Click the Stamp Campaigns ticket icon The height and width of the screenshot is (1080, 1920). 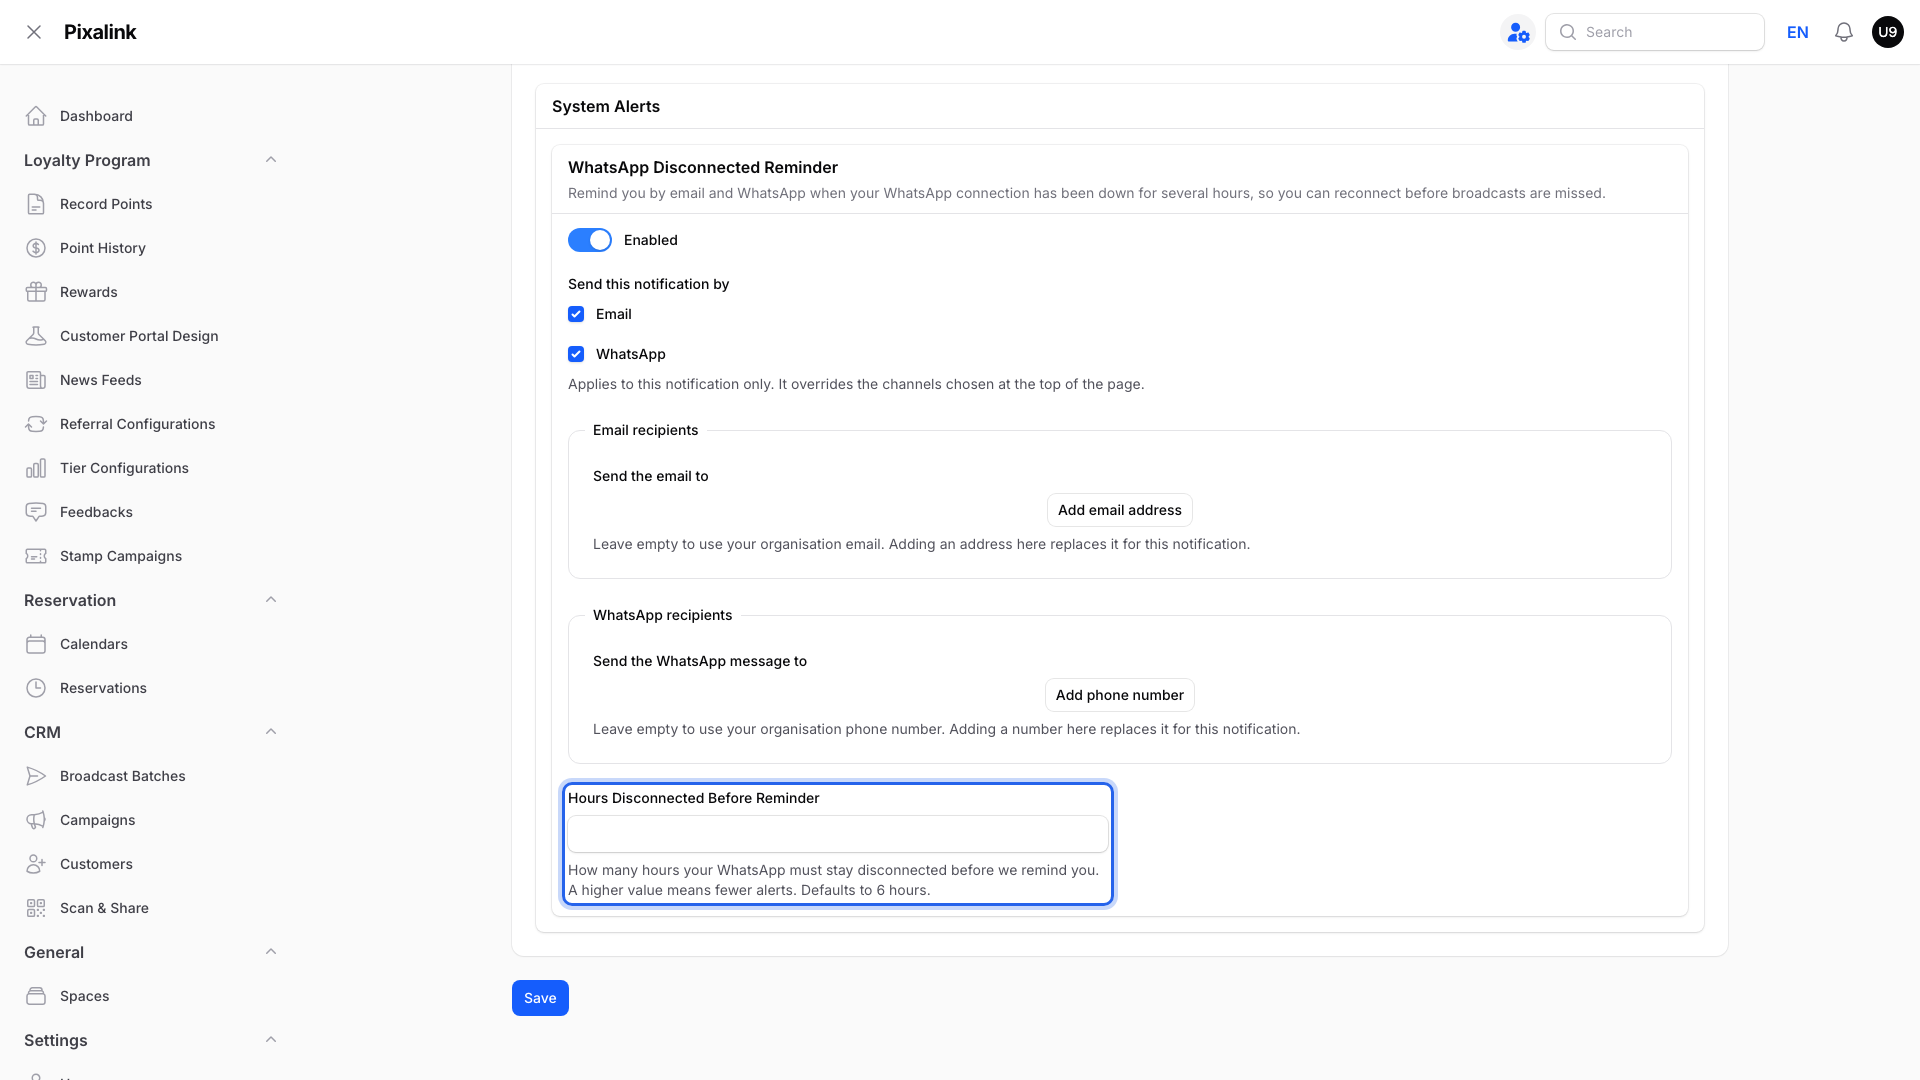tap(36, 556)
